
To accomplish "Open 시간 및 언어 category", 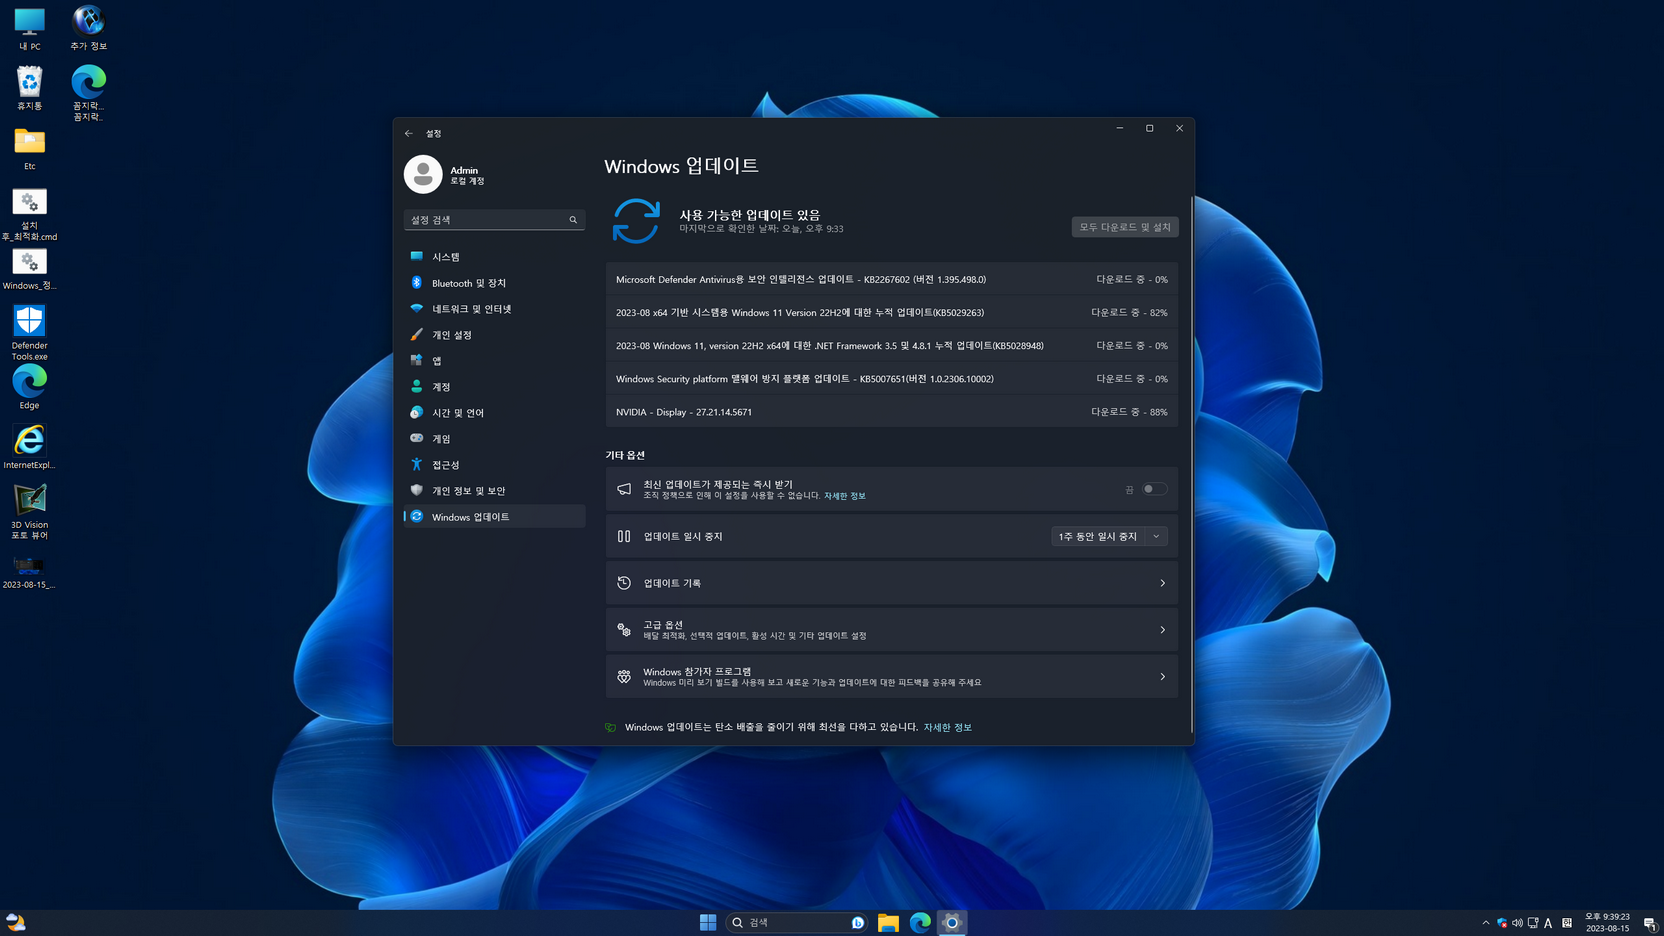I will 494,413.
